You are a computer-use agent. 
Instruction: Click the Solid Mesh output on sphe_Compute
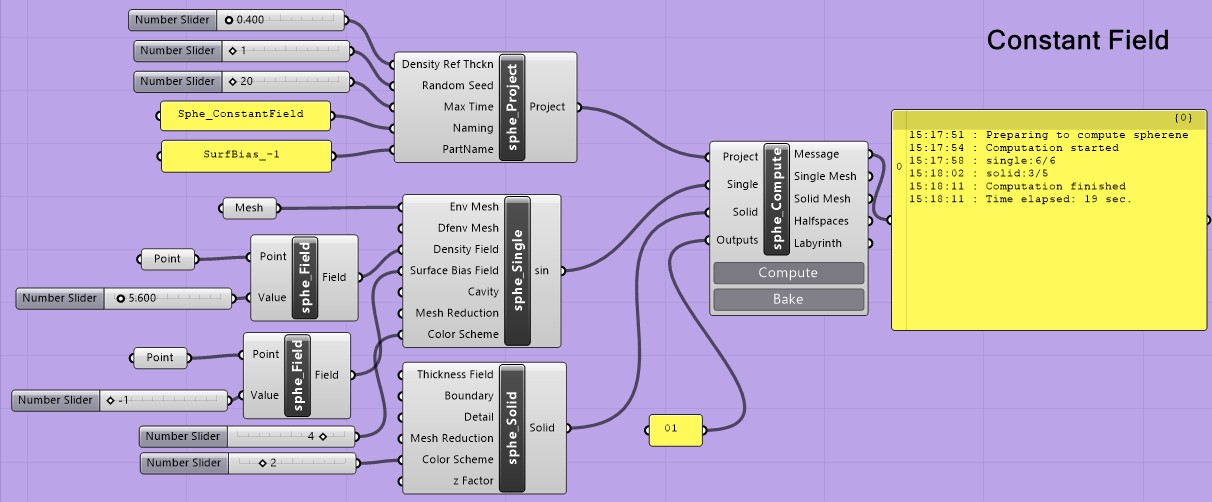(822, 199)
